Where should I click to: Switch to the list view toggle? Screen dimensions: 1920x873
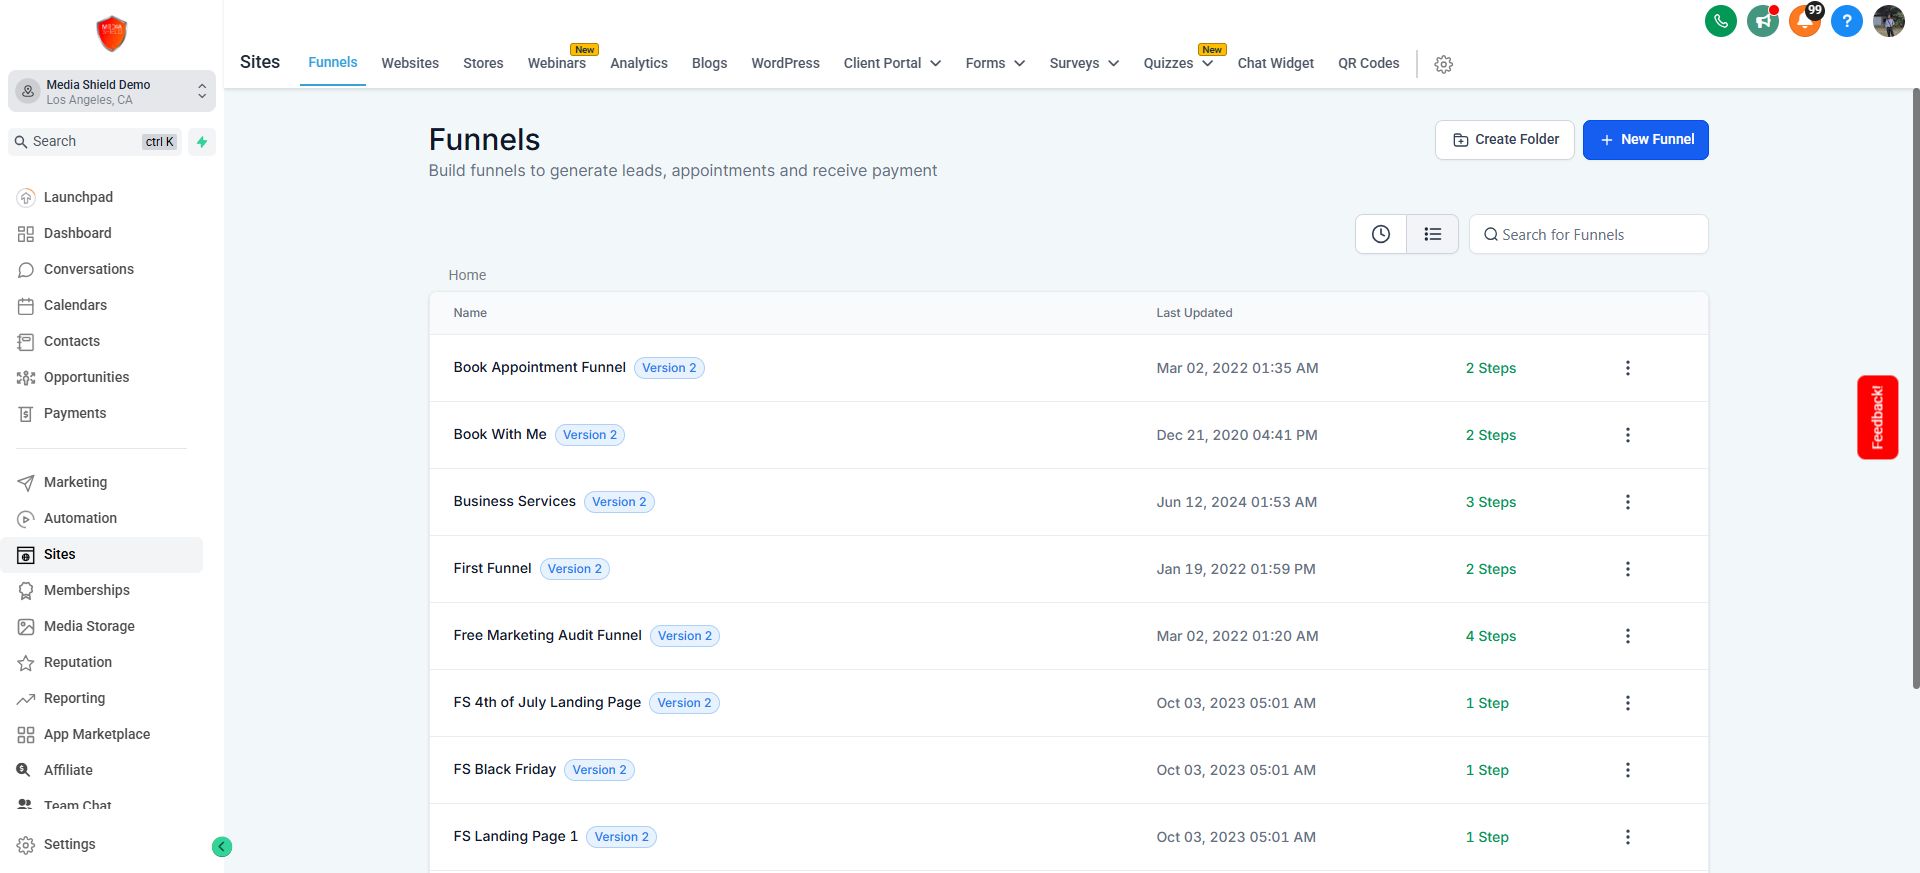(x=1432, y=234)
